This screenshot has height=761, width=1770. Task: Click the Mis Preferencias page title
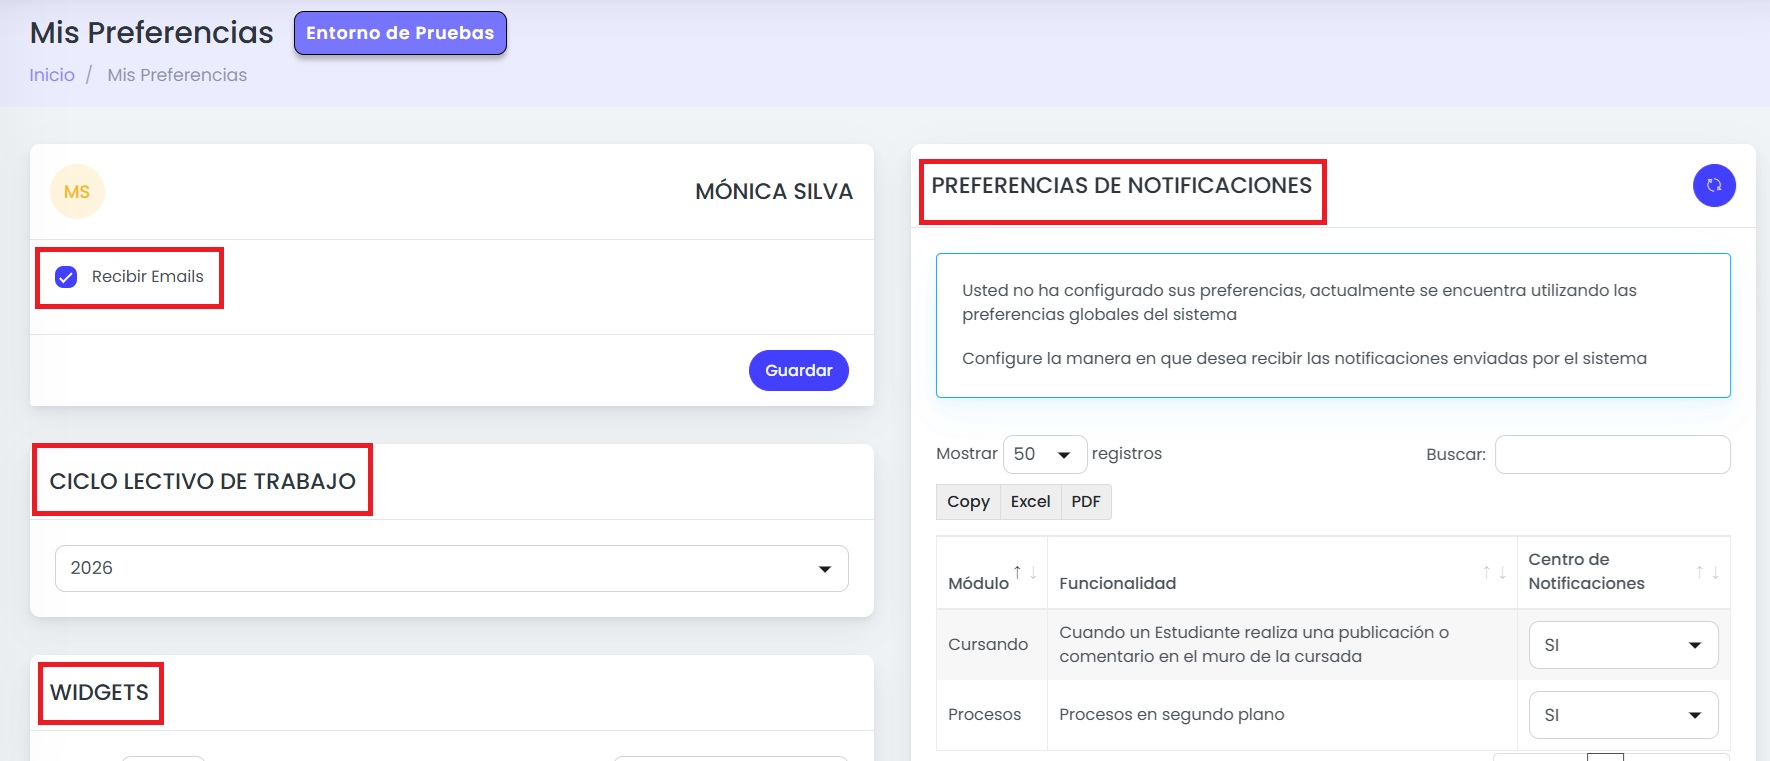pyautogui.click(x=152, y=33)
